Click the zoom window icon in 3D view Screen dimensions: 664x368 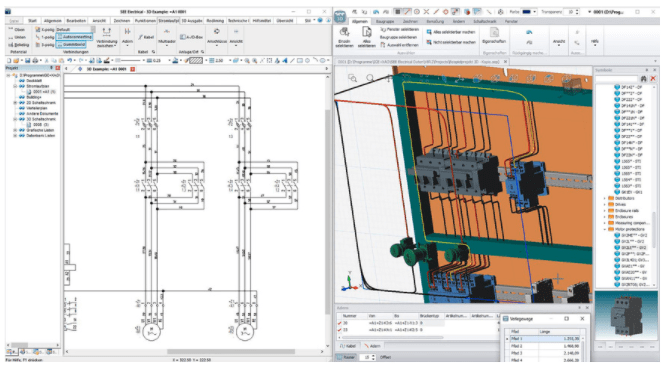(352, 78)
